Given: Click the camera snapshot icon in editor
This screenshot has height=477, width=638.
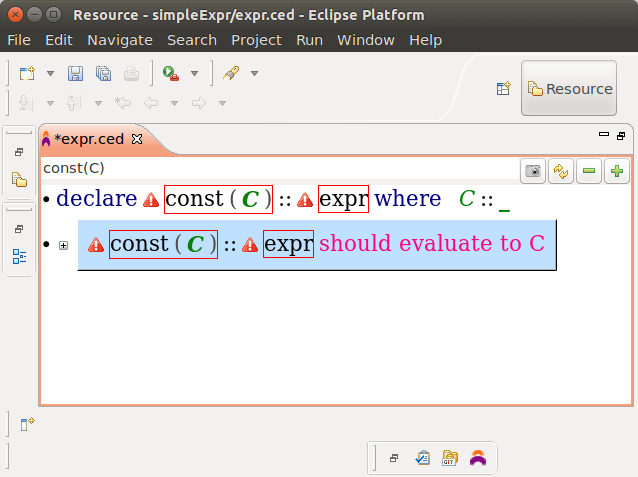Looking at the screenshot, I should point(535,172).
